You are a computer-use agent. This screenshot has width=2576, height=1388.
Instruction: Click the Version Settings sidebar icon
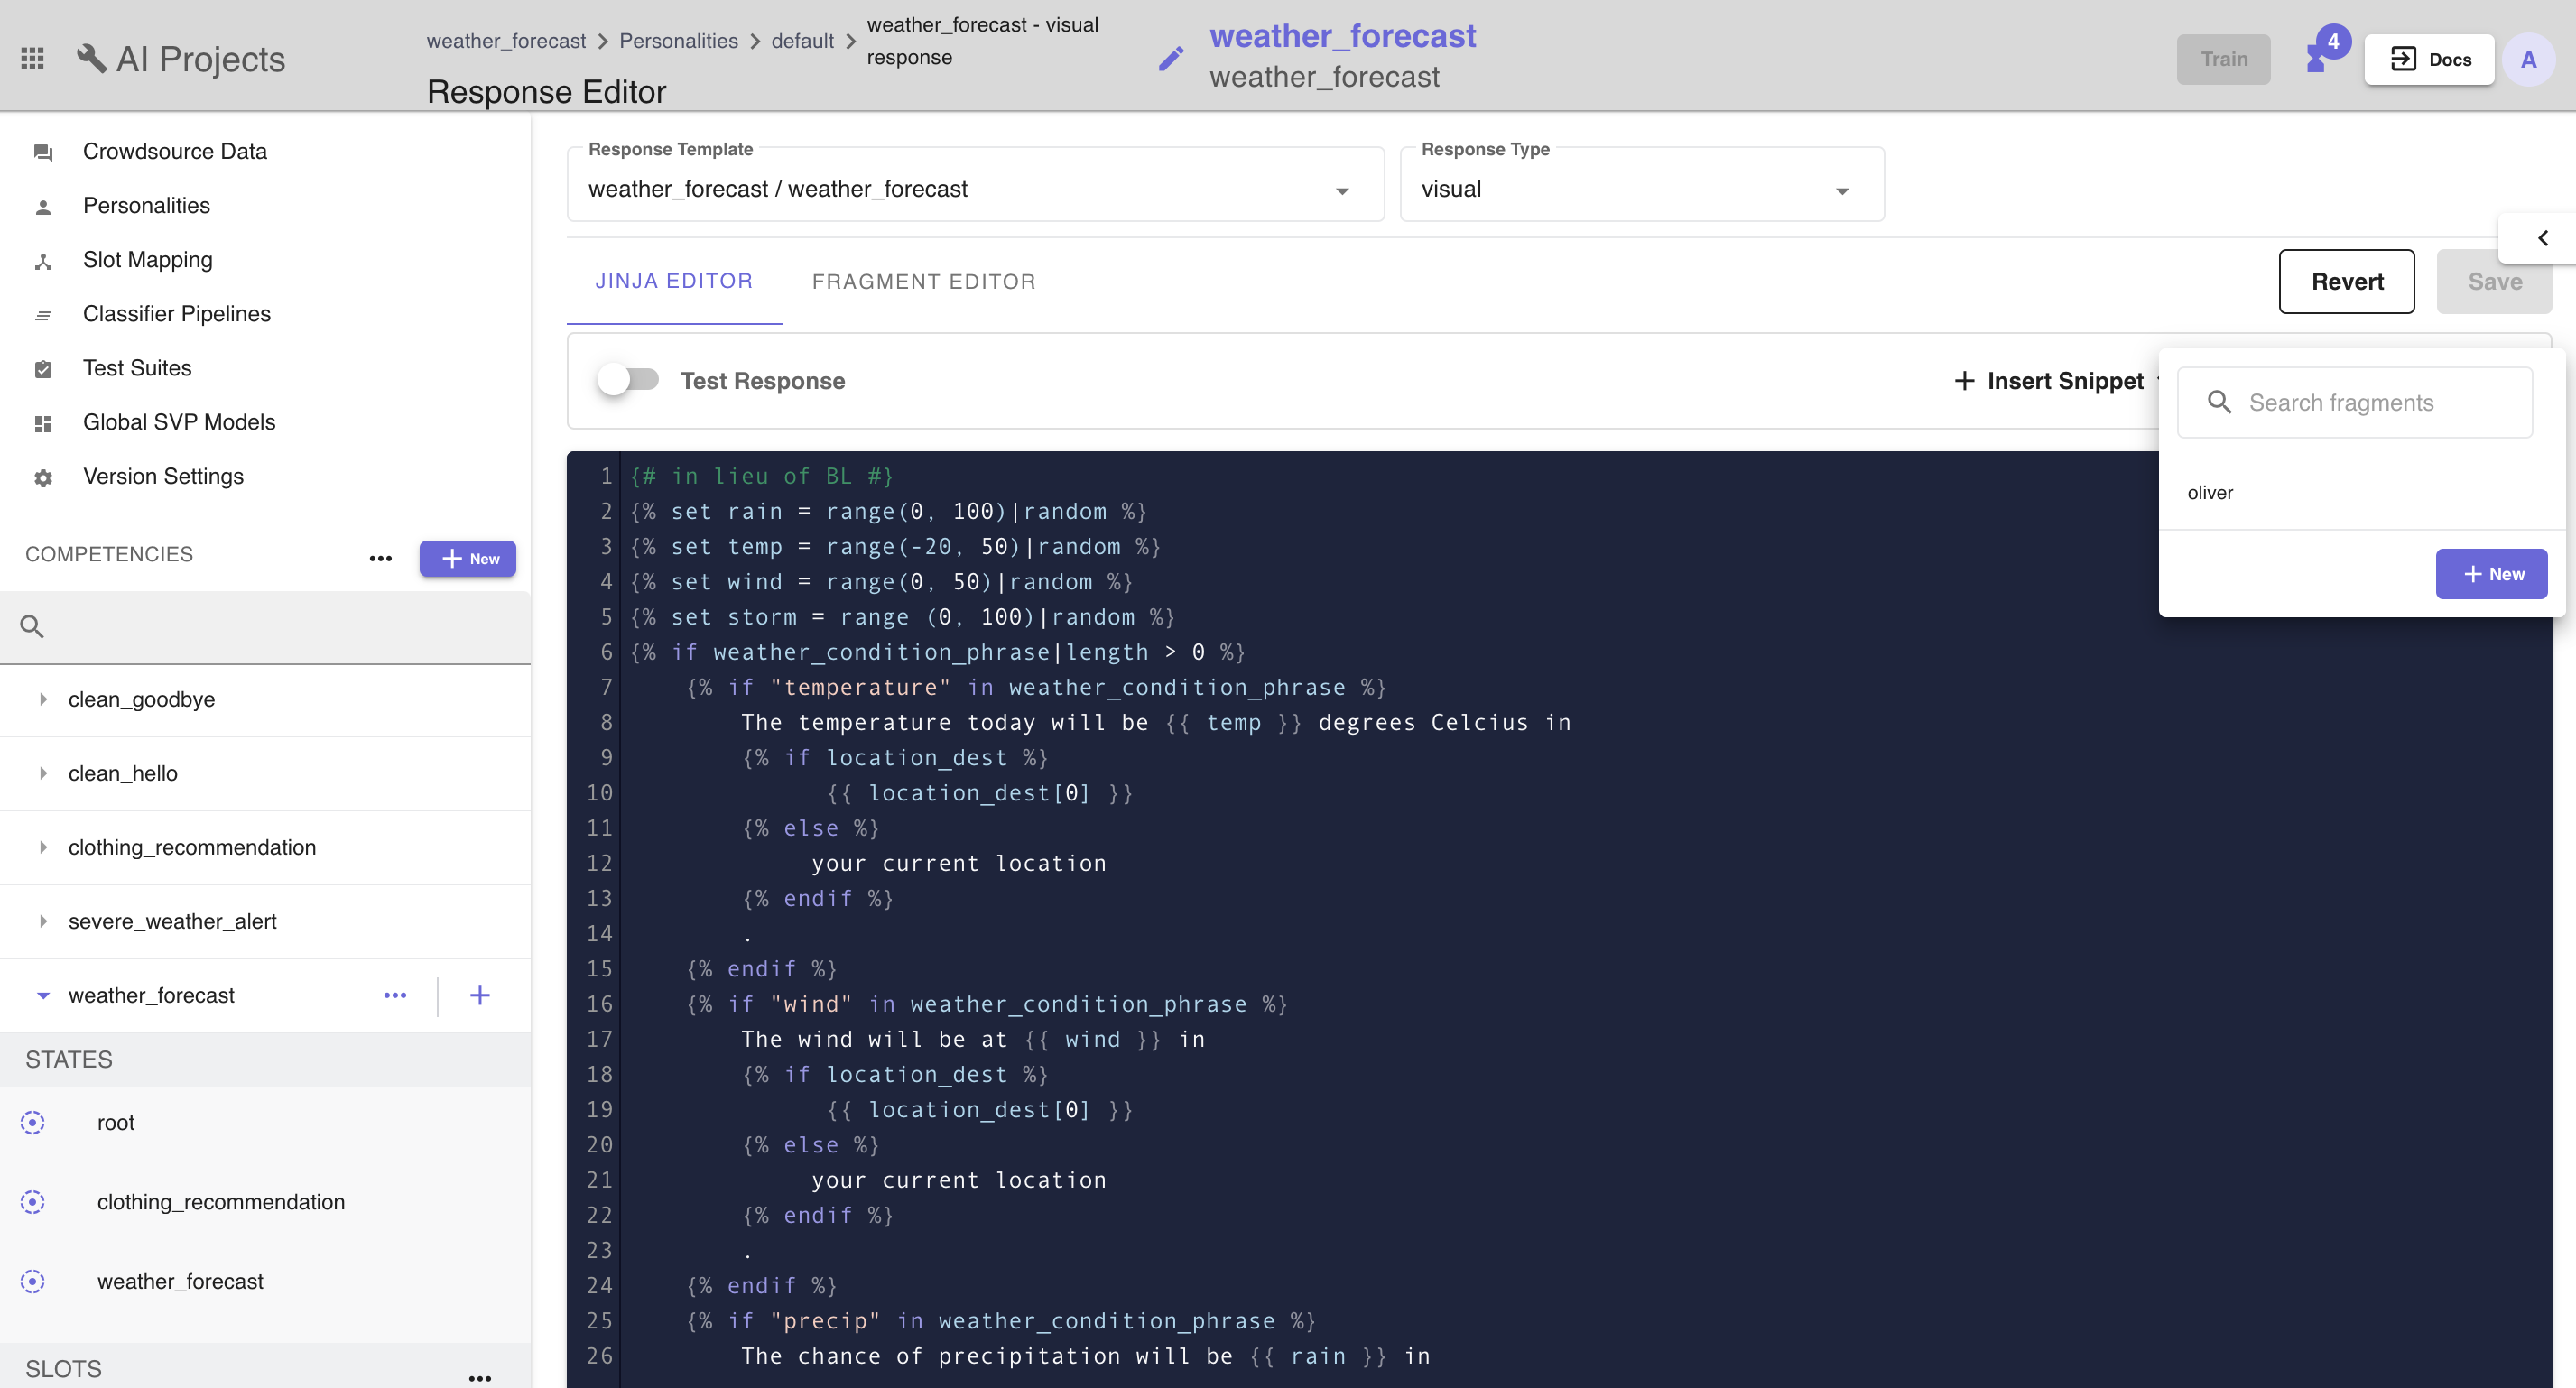pos(41,477)
